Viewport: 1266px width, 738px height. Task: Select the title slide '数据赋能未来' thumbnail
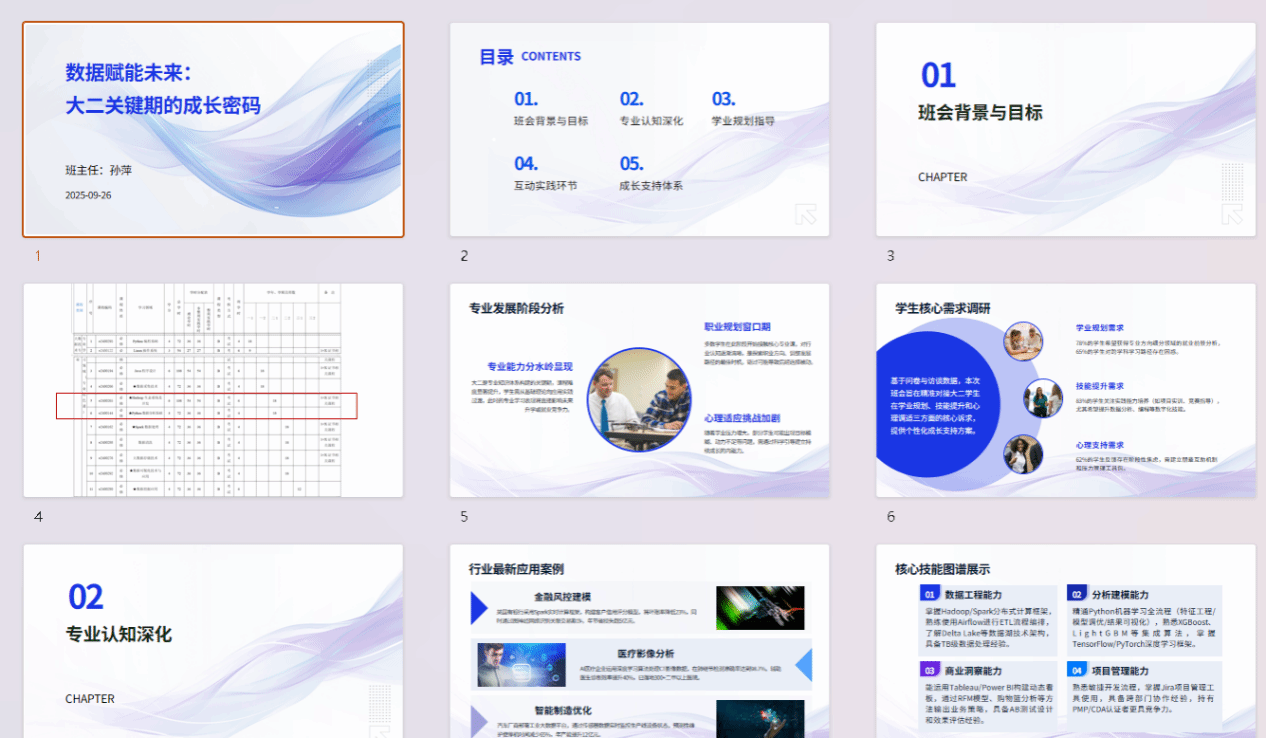pyautogui.click(x=213, y=129)
